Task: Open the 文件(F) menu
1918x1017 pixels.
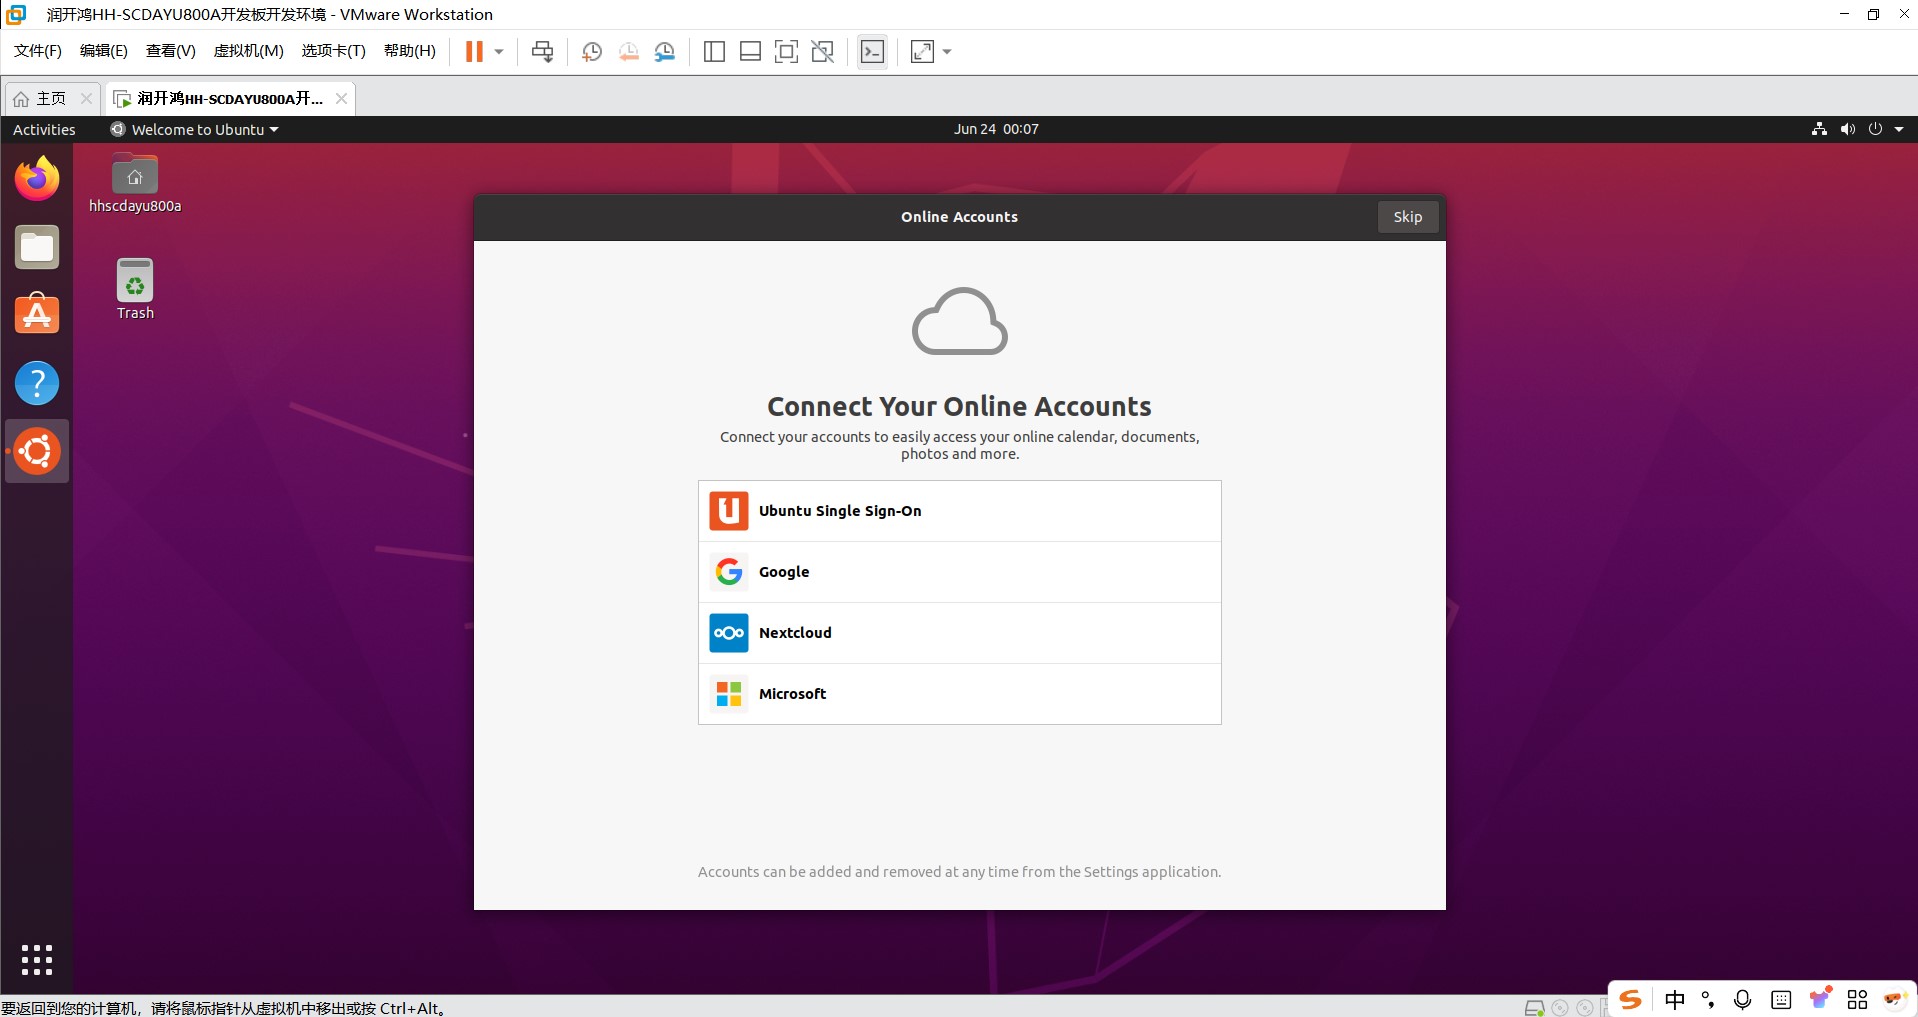Action: tap(38, 51)
